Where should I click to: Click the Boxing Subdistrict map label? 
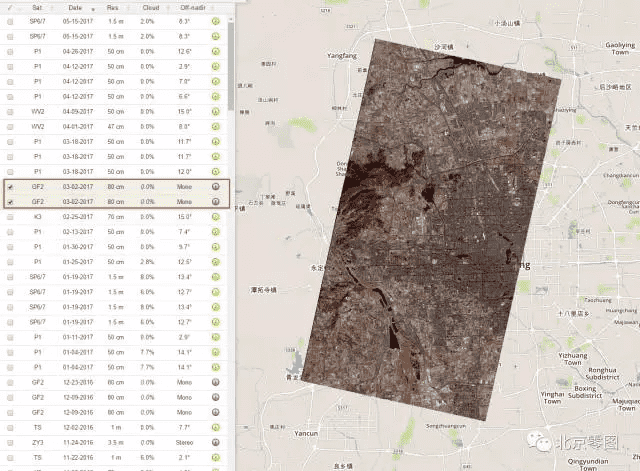coord(585,392)
